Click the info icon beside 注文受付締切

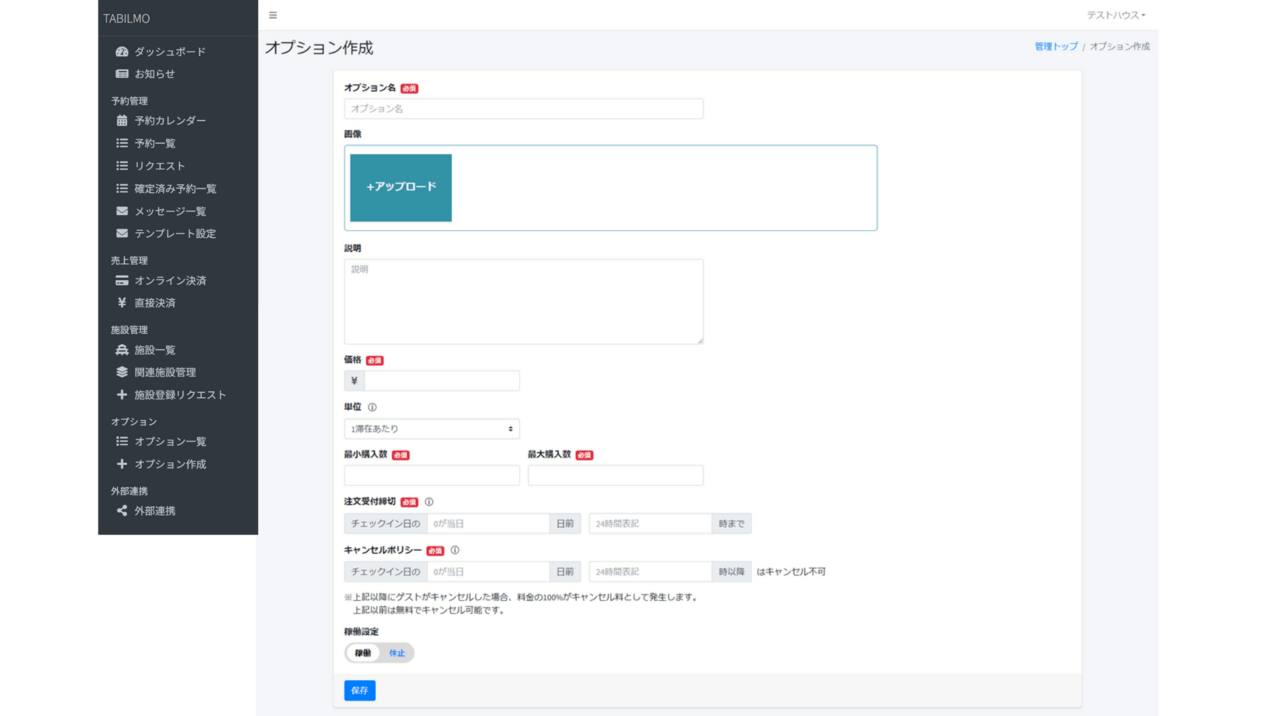(x=429, y=502)
